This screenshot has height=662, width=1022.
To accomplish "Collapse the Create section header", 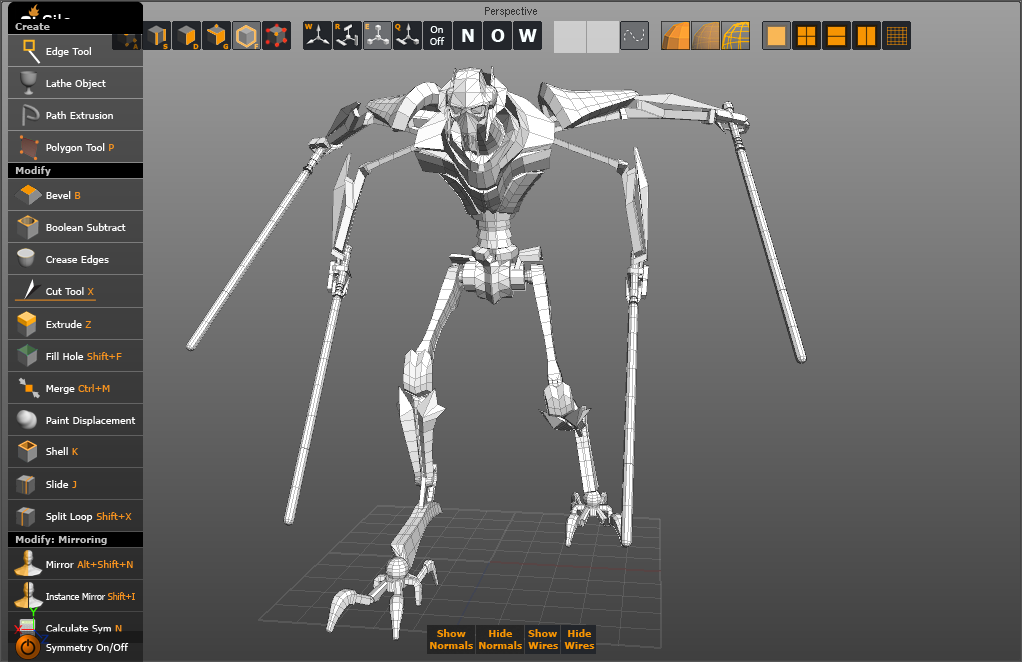I will click(75, 27).
